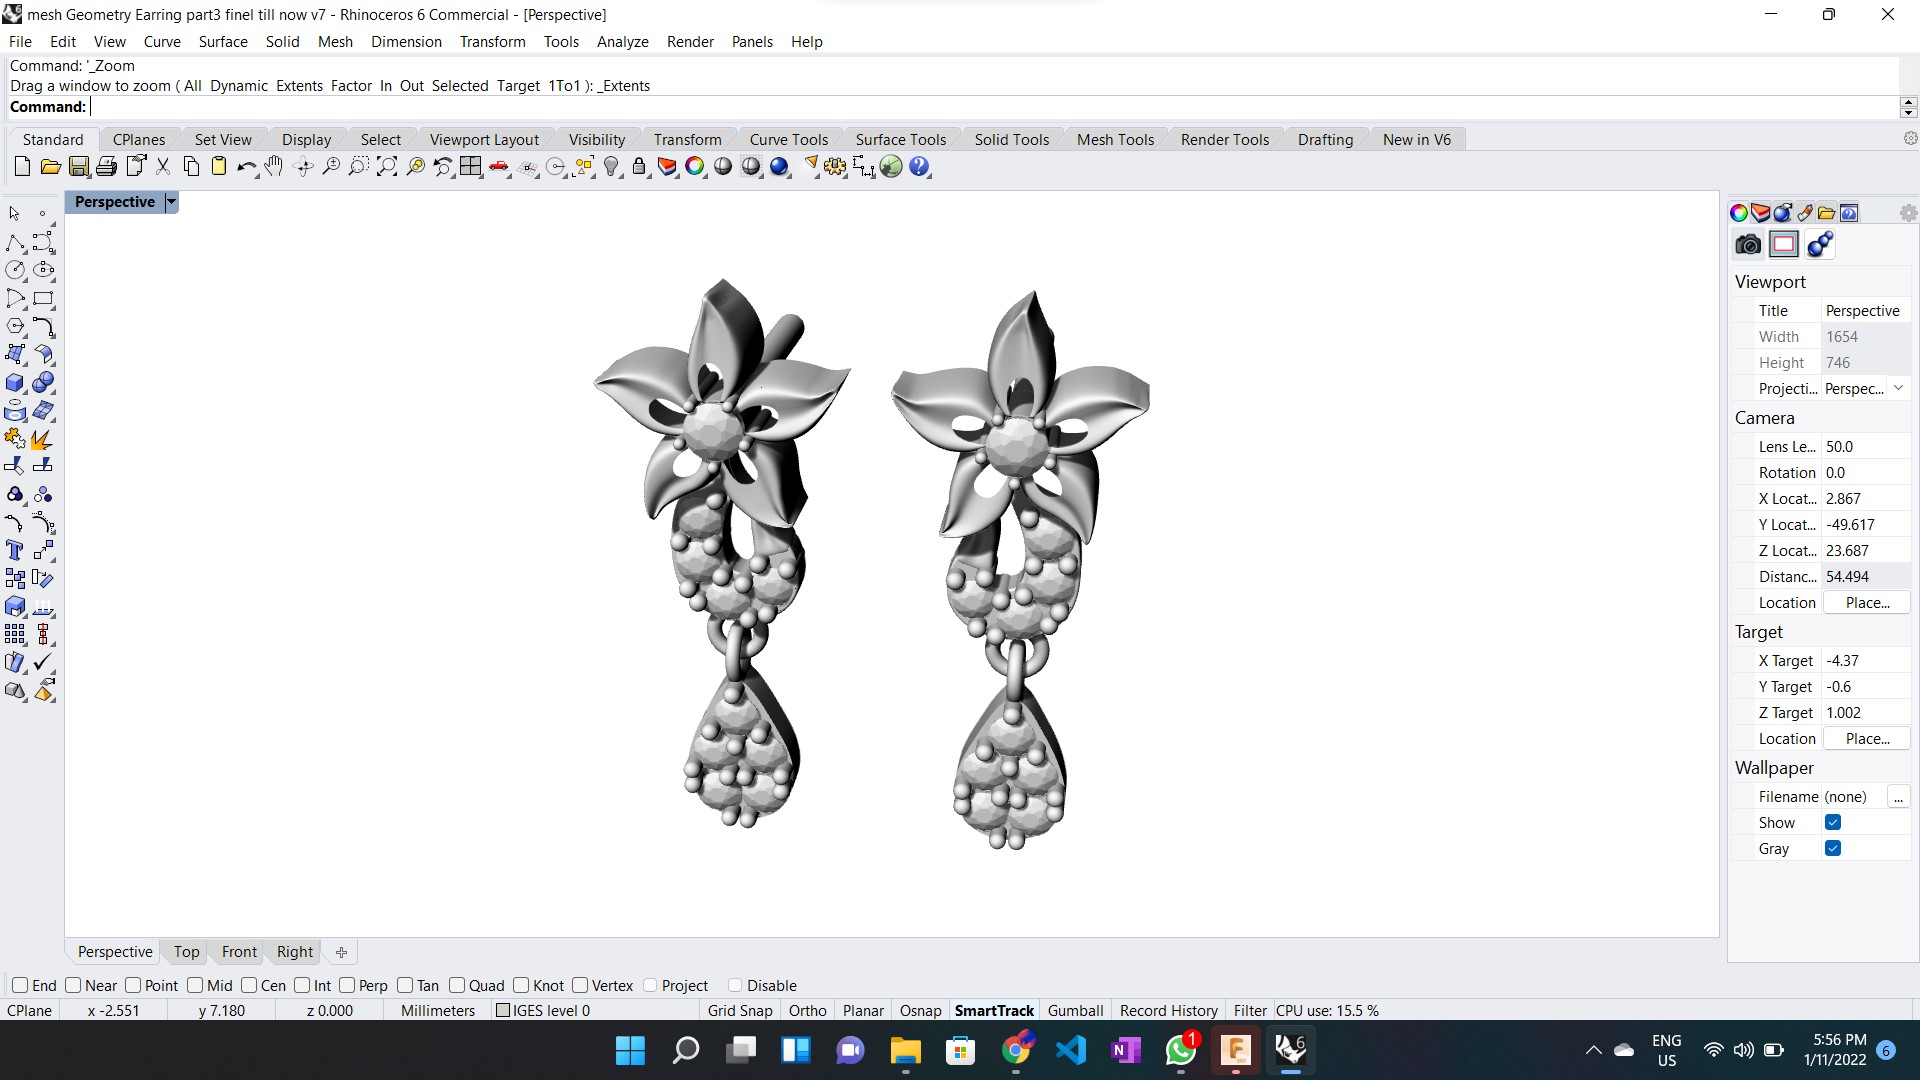Screen dimensions: 1920x1080
Task: Toggle Gumball in the status bar
Action: 1075,1010
